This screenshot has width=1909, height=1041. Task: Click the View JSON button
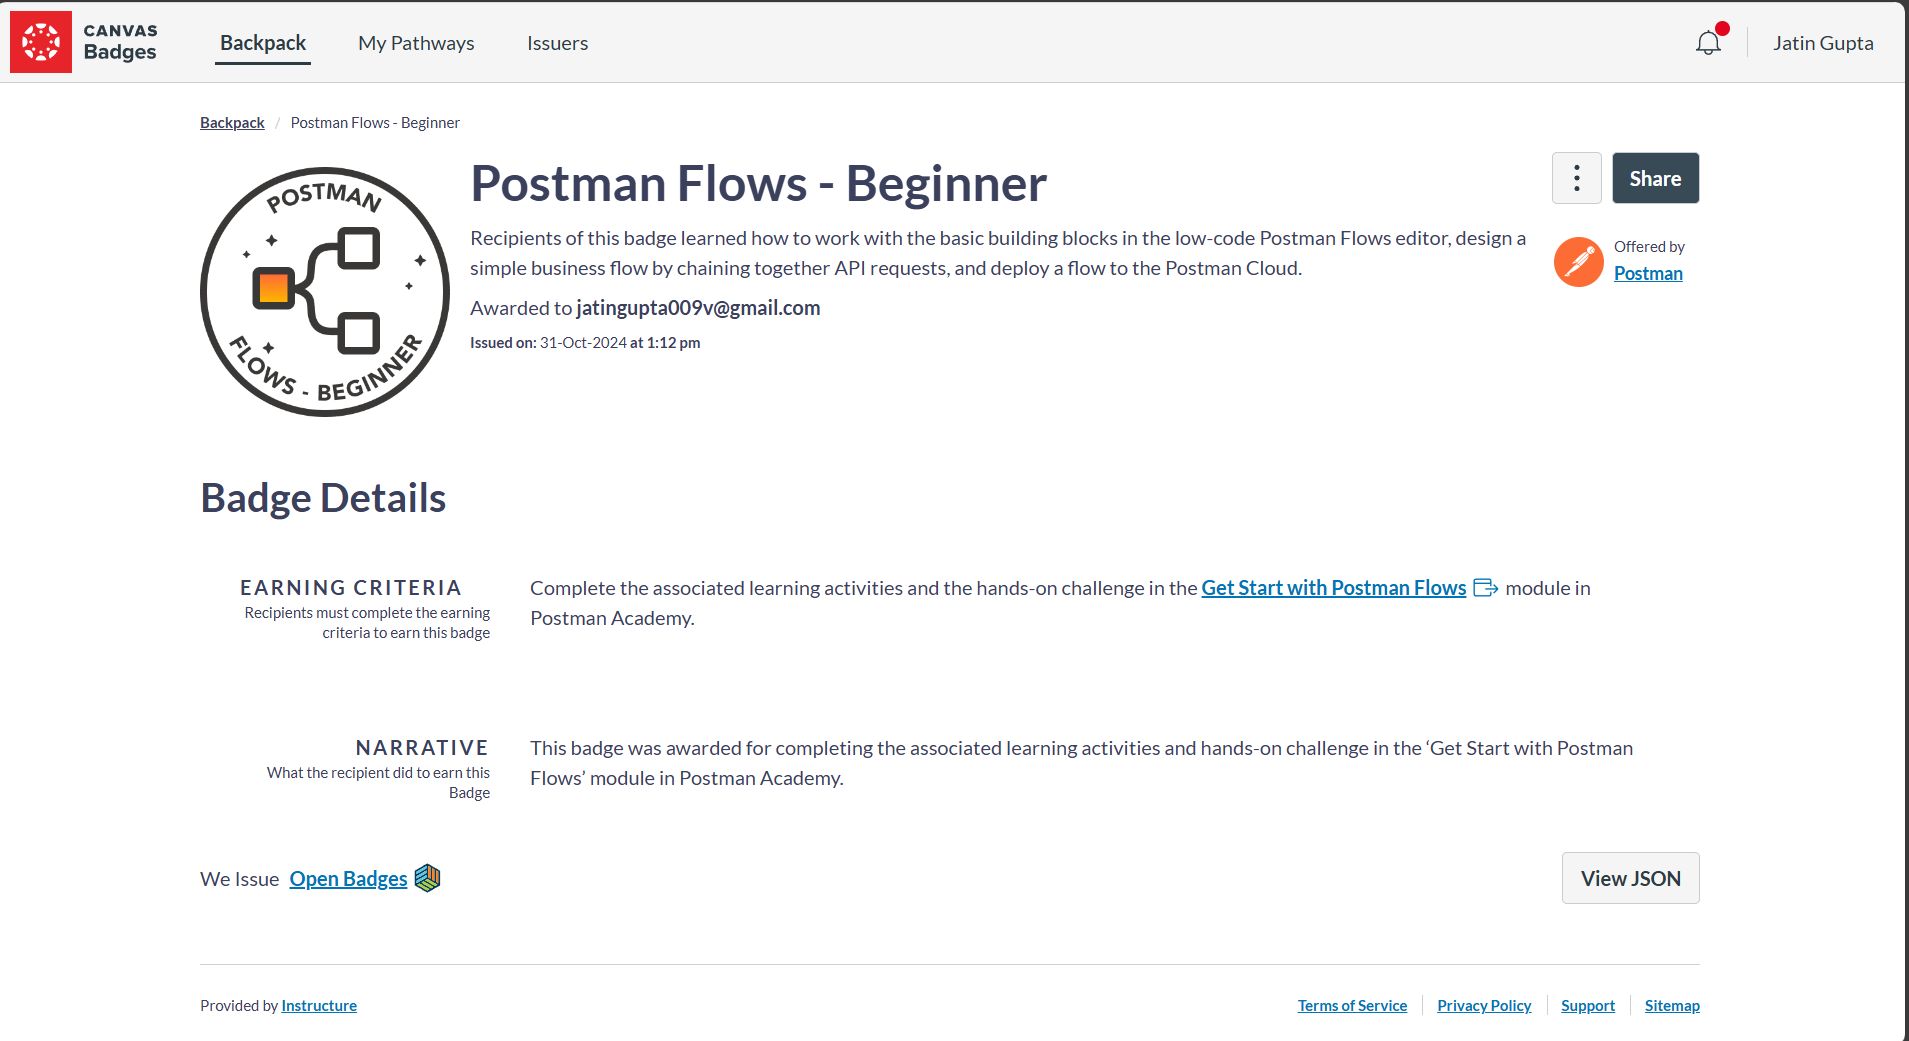(1629, 877)
